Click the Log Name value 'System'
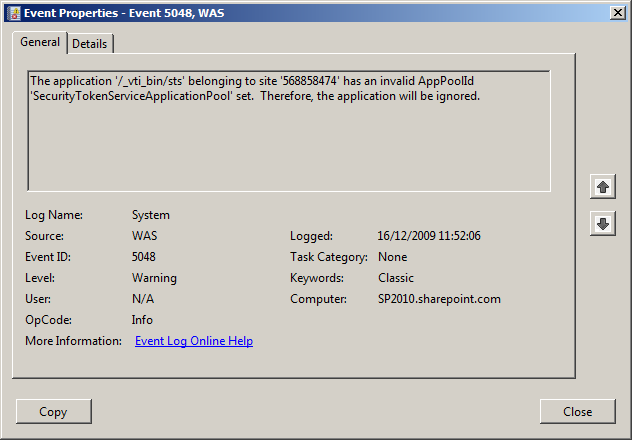 (151, 215)
